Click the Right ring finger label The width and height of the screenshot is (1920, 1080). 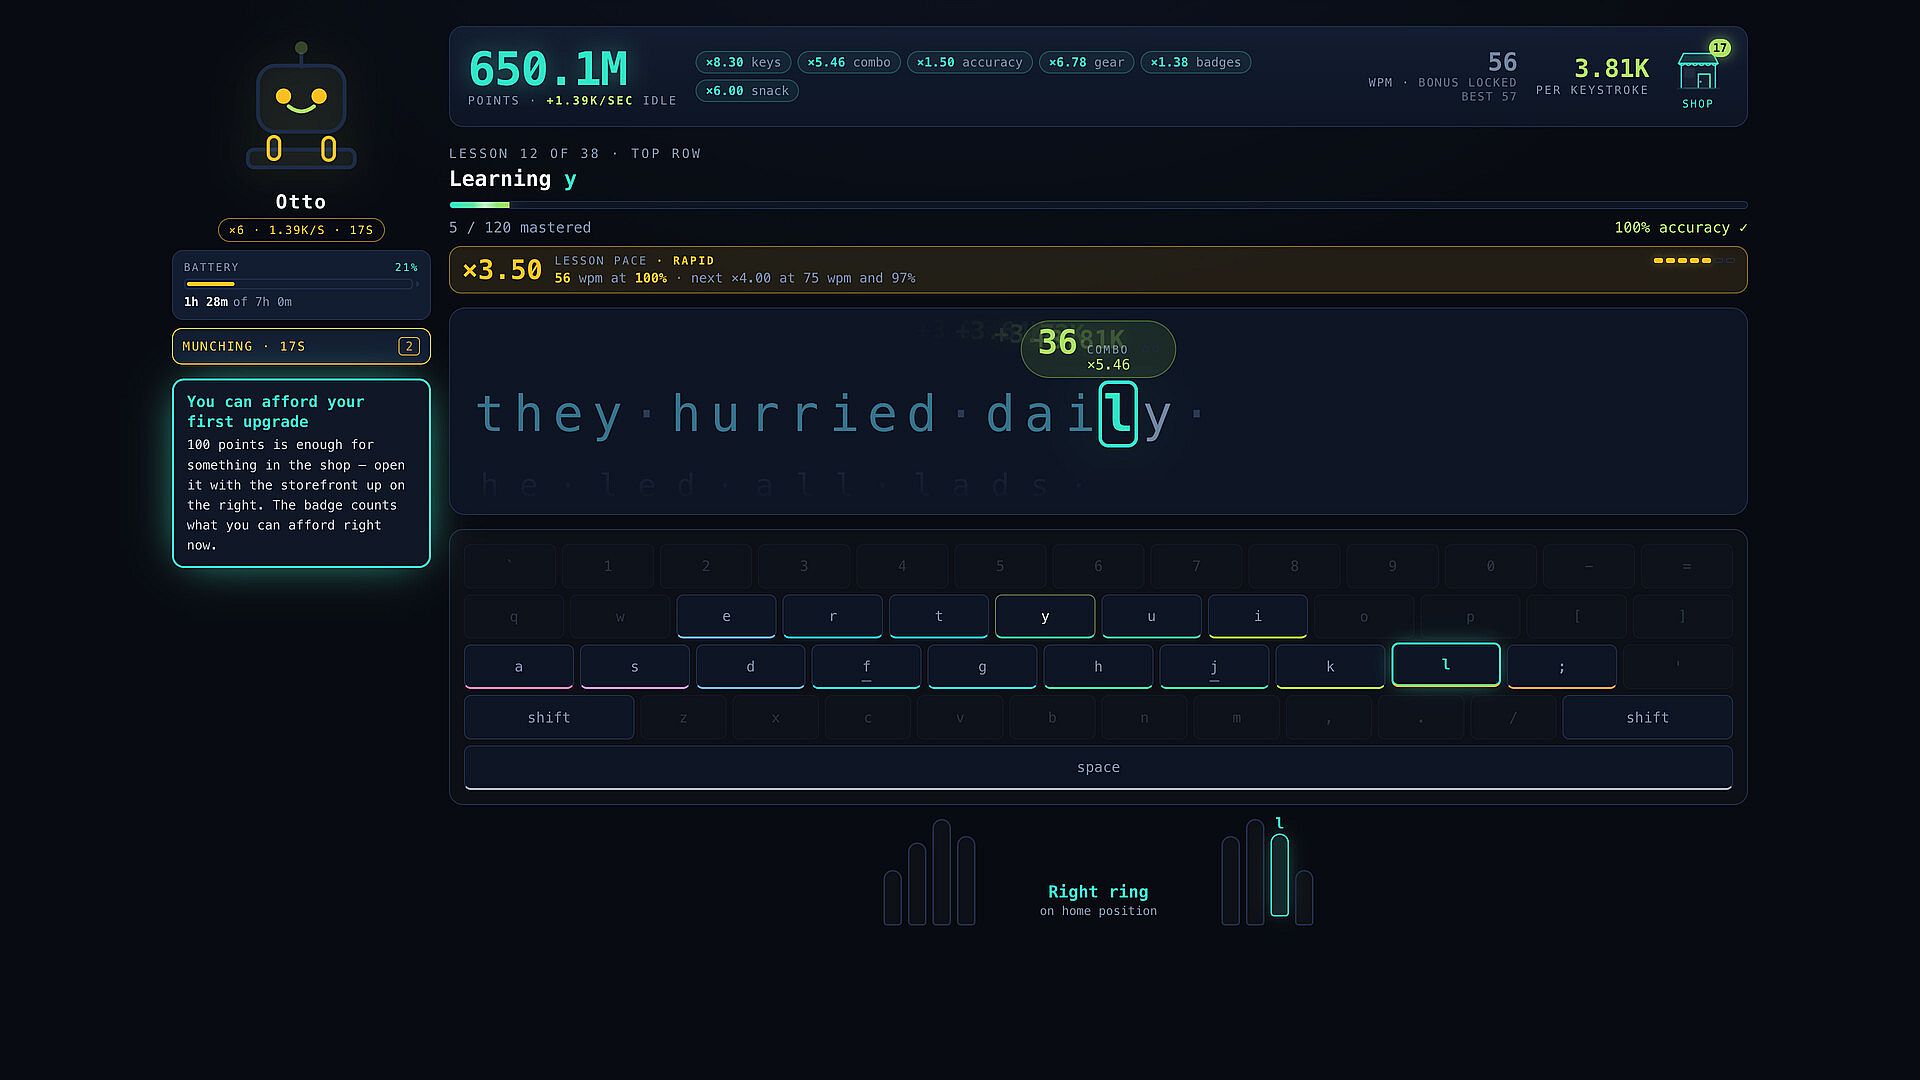pyautogui.click(x=1098, y=891)
